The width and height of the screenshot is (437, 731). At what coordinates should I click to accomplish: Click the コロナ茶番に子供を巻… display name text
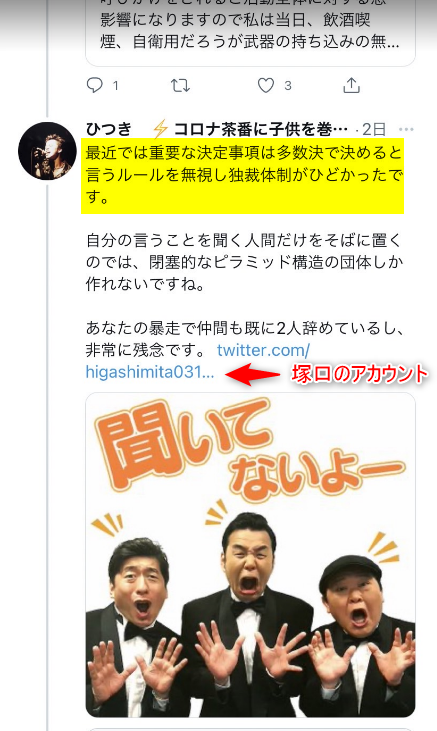point(261,129)
